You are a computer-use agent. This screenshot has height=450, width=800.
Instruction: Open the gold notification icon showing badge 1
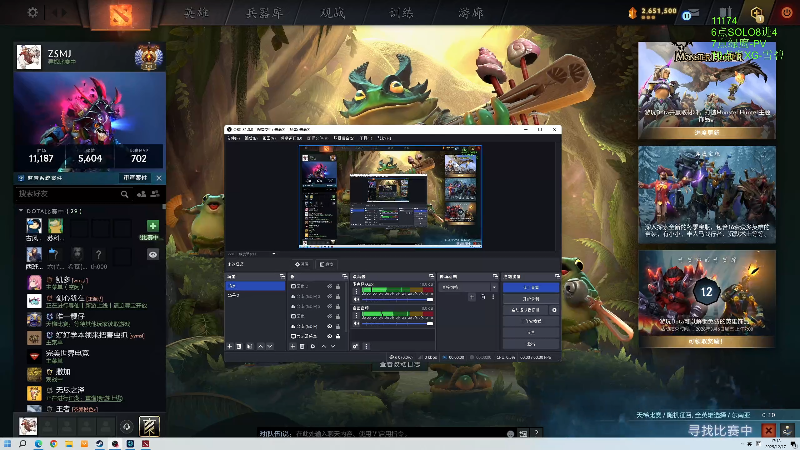[757, 14]
